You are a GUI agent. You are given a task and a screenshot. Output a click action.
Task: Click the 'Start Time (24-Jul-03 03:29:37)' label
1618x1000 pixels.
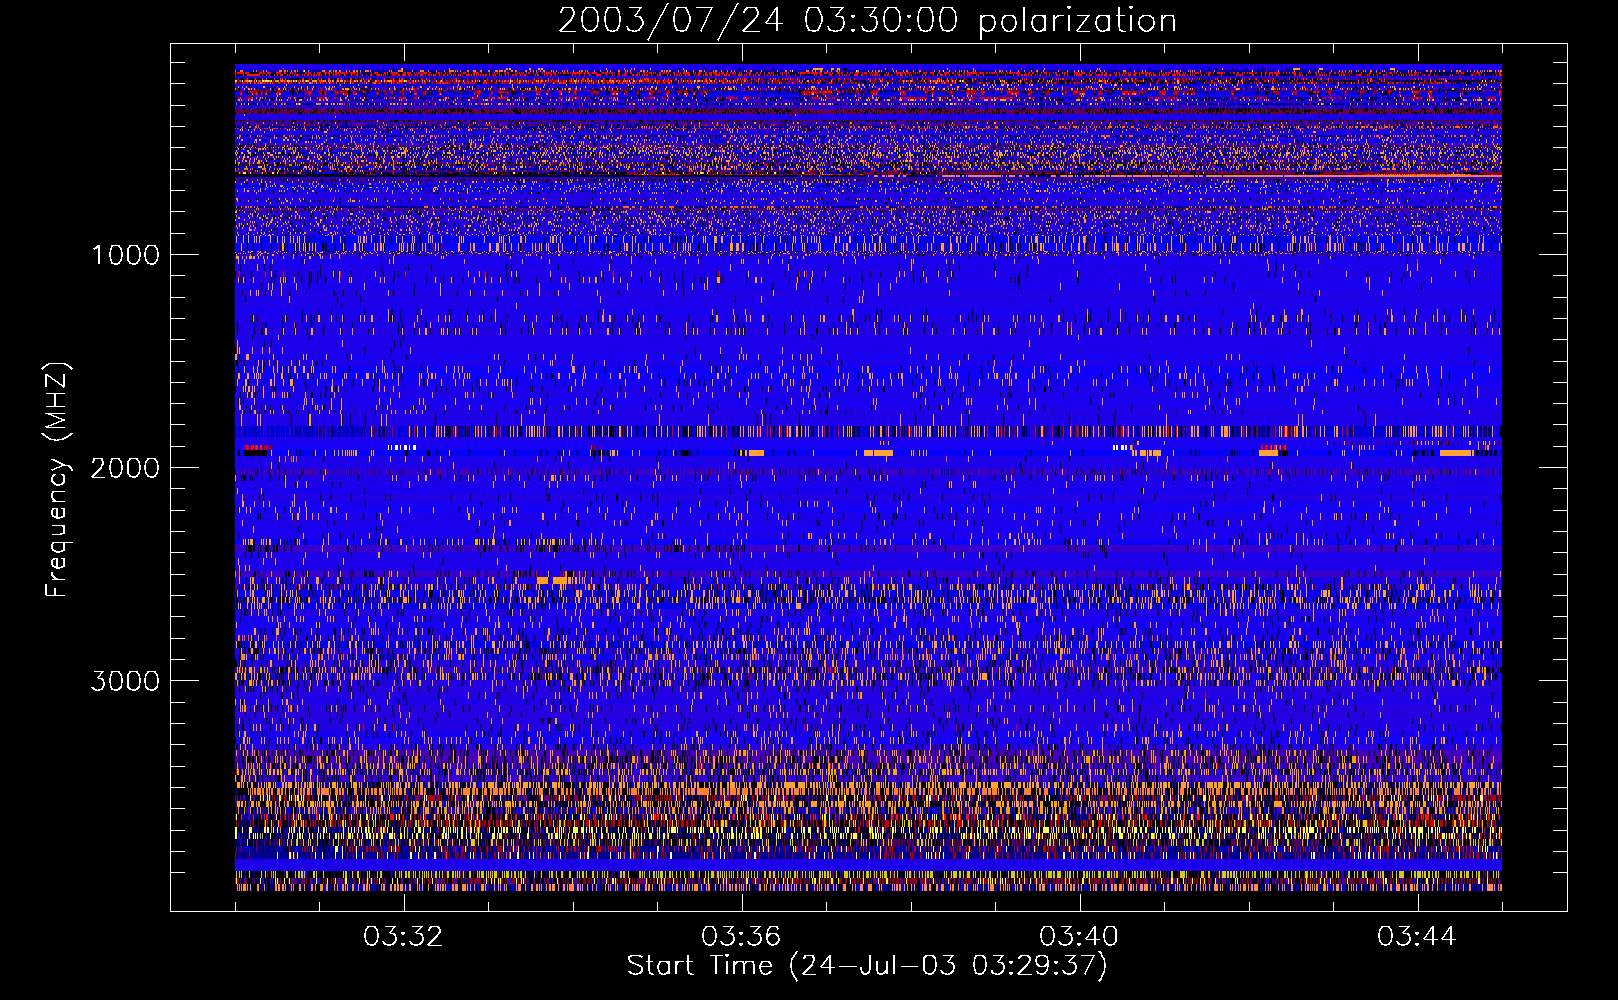click(867, 966)
